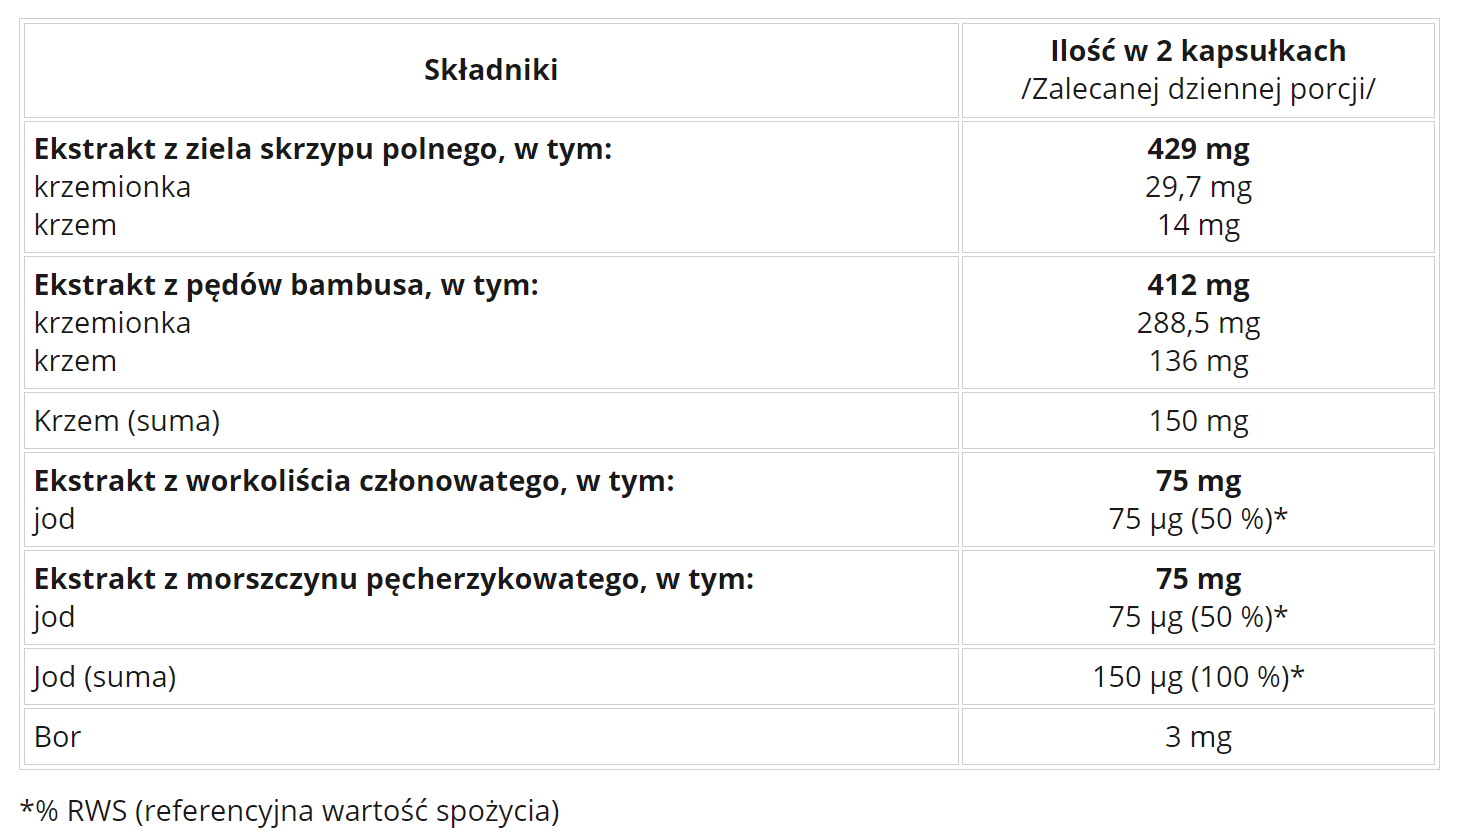This screenshot has height=840, width=1460.
Task: Click the RWS footnote text
Action: click(290, 811)
